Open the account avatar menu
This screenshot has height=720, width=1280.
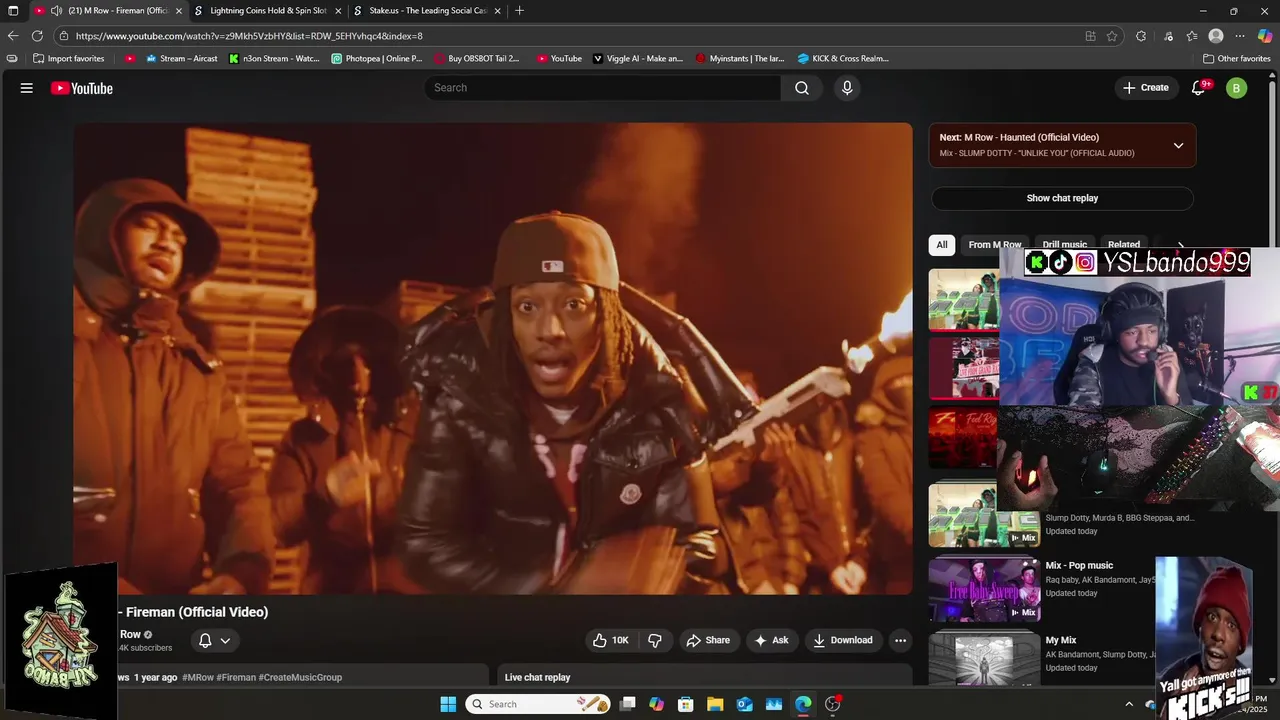1237,88
